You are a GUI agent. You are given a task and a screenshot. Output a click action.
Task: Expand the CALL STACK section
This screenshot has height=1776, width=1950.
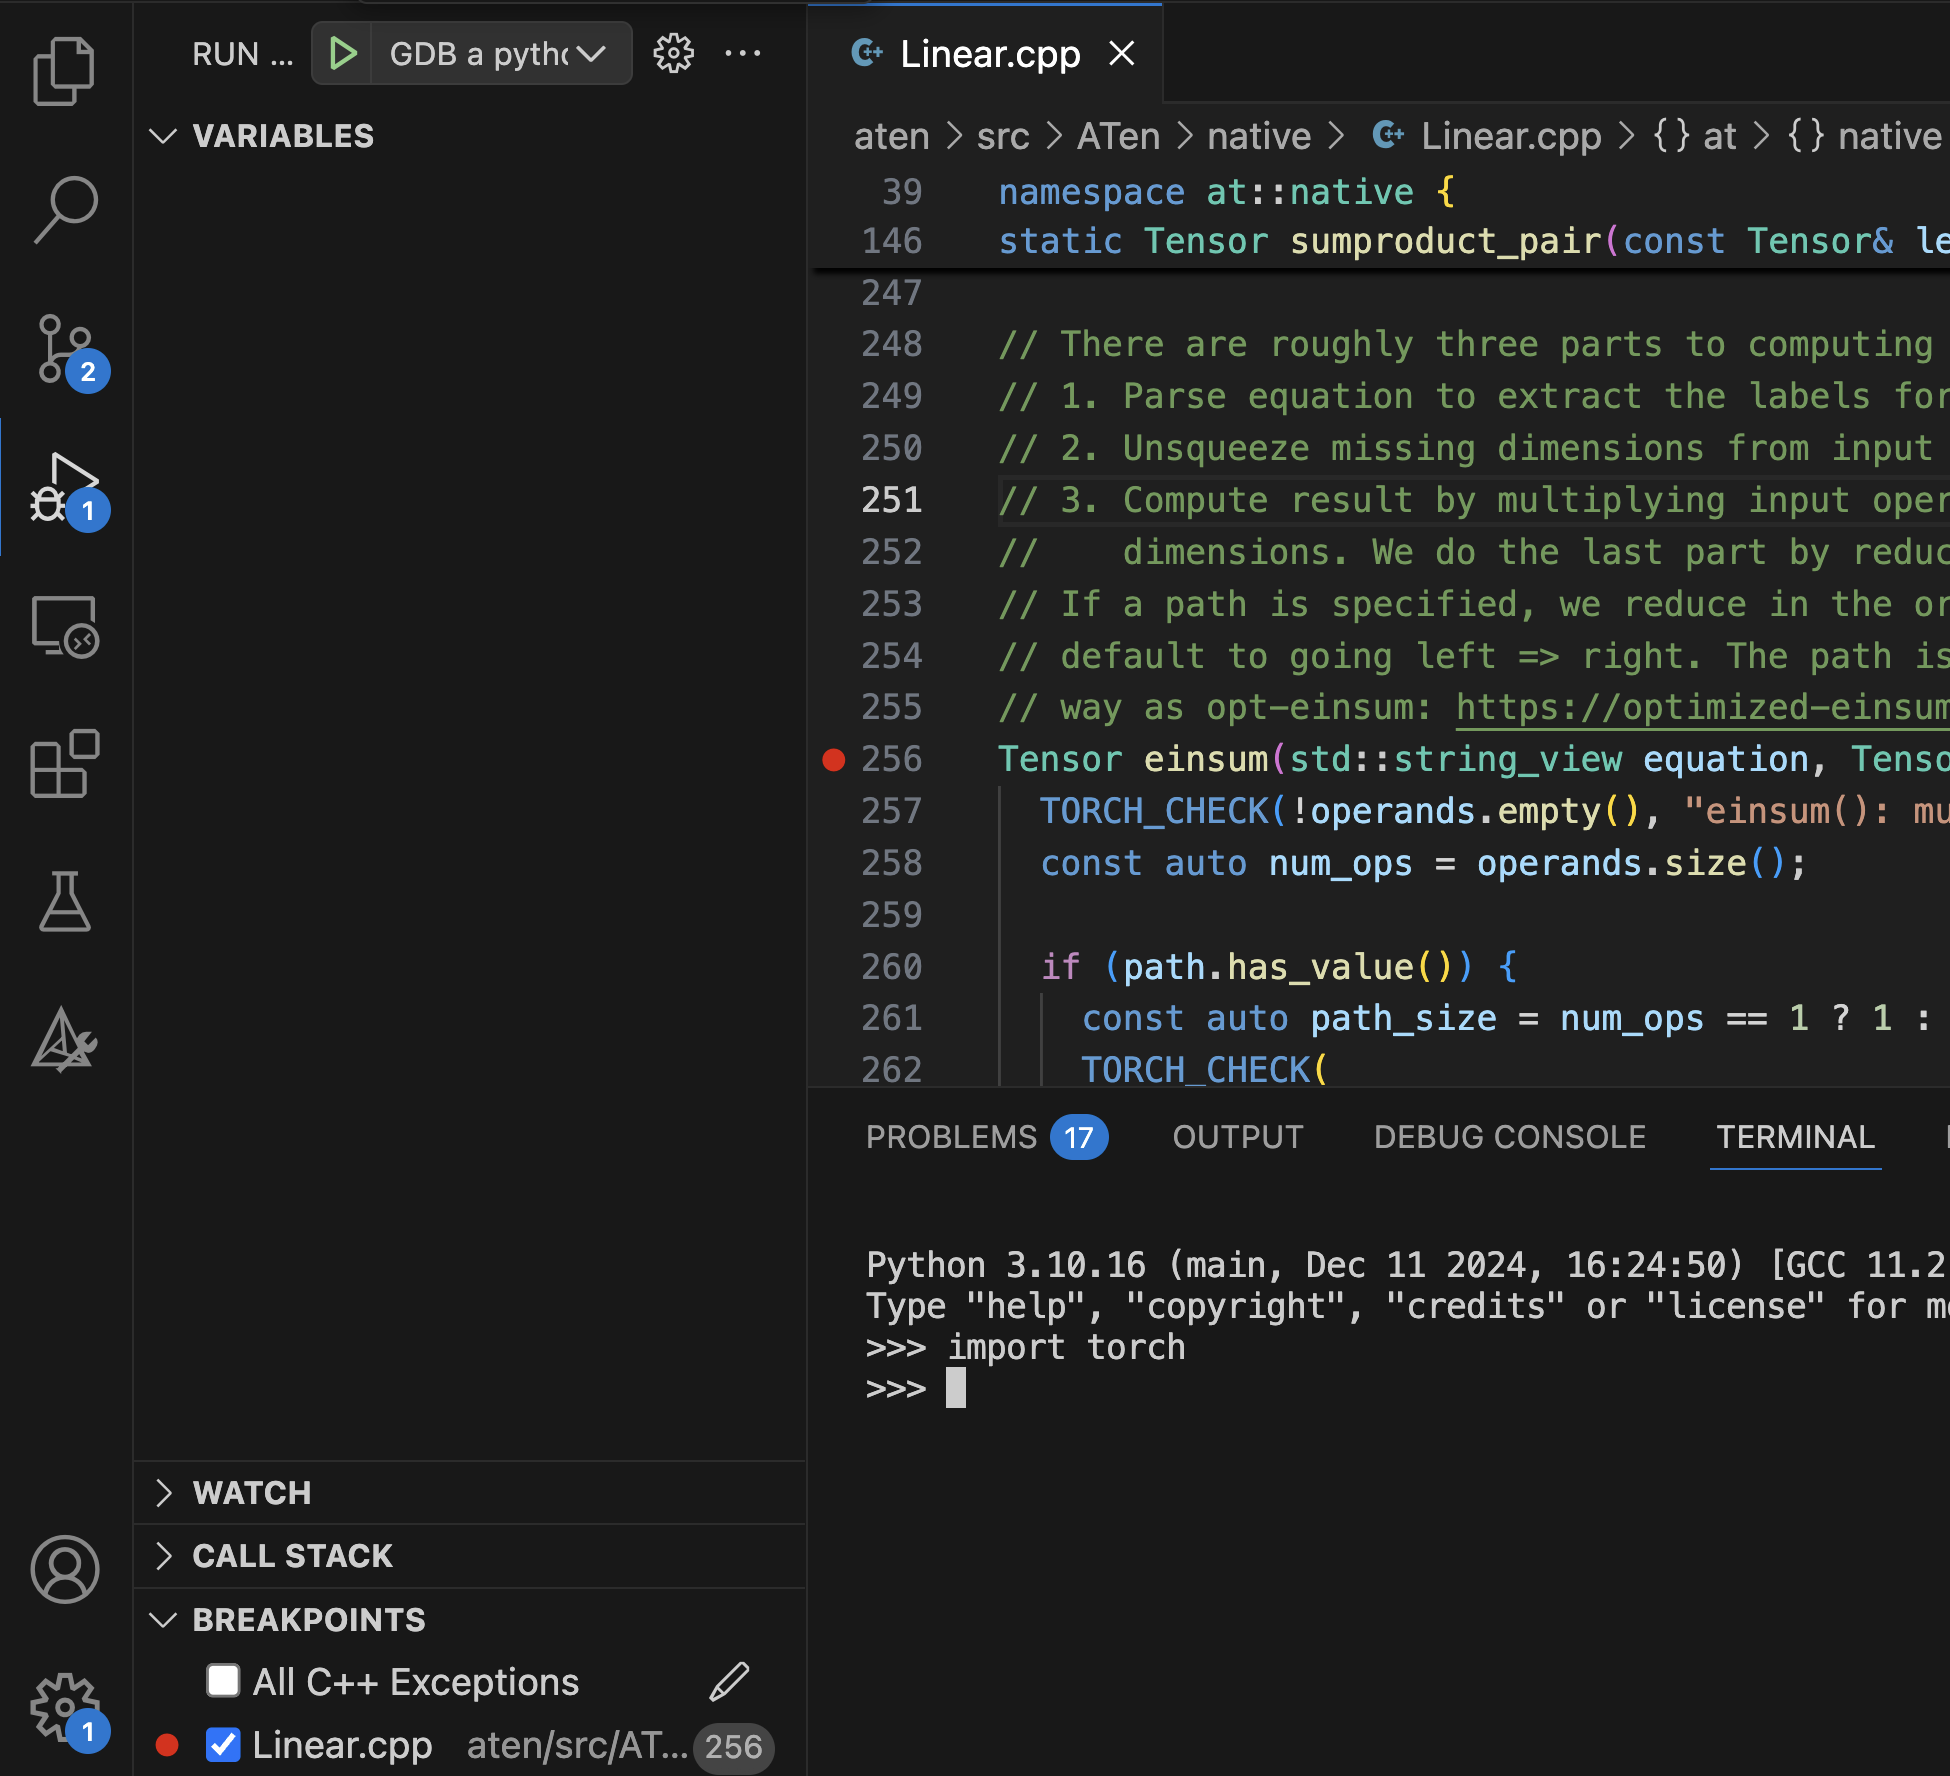coord(291,1556)
